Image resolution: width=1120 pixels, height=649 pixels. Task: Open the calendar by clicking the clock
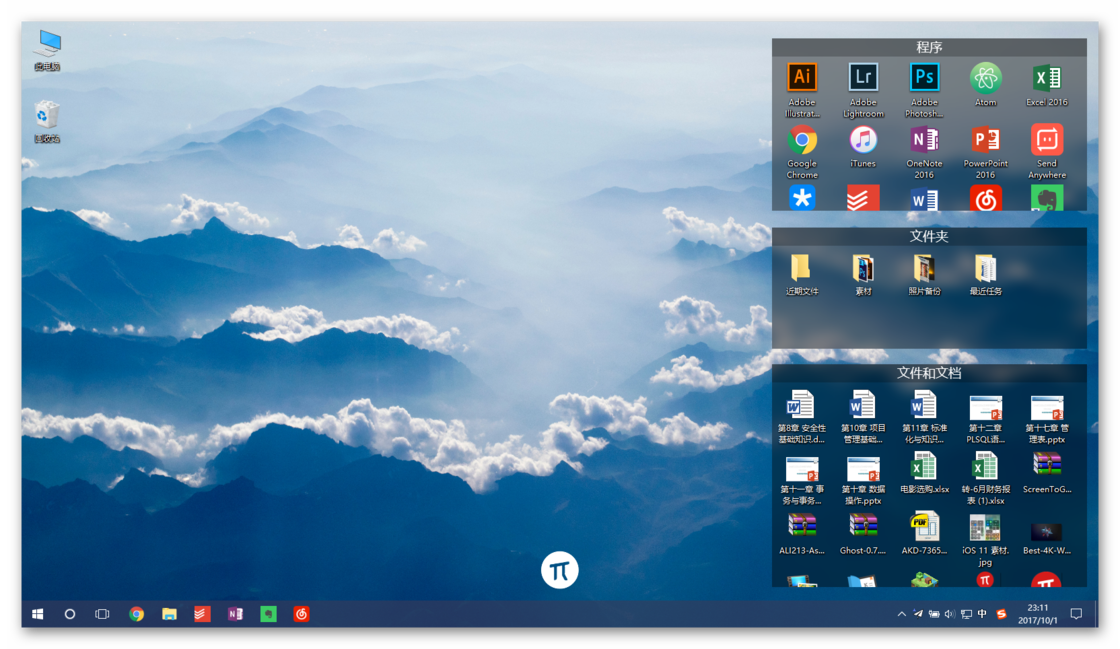coord(1037,613)
